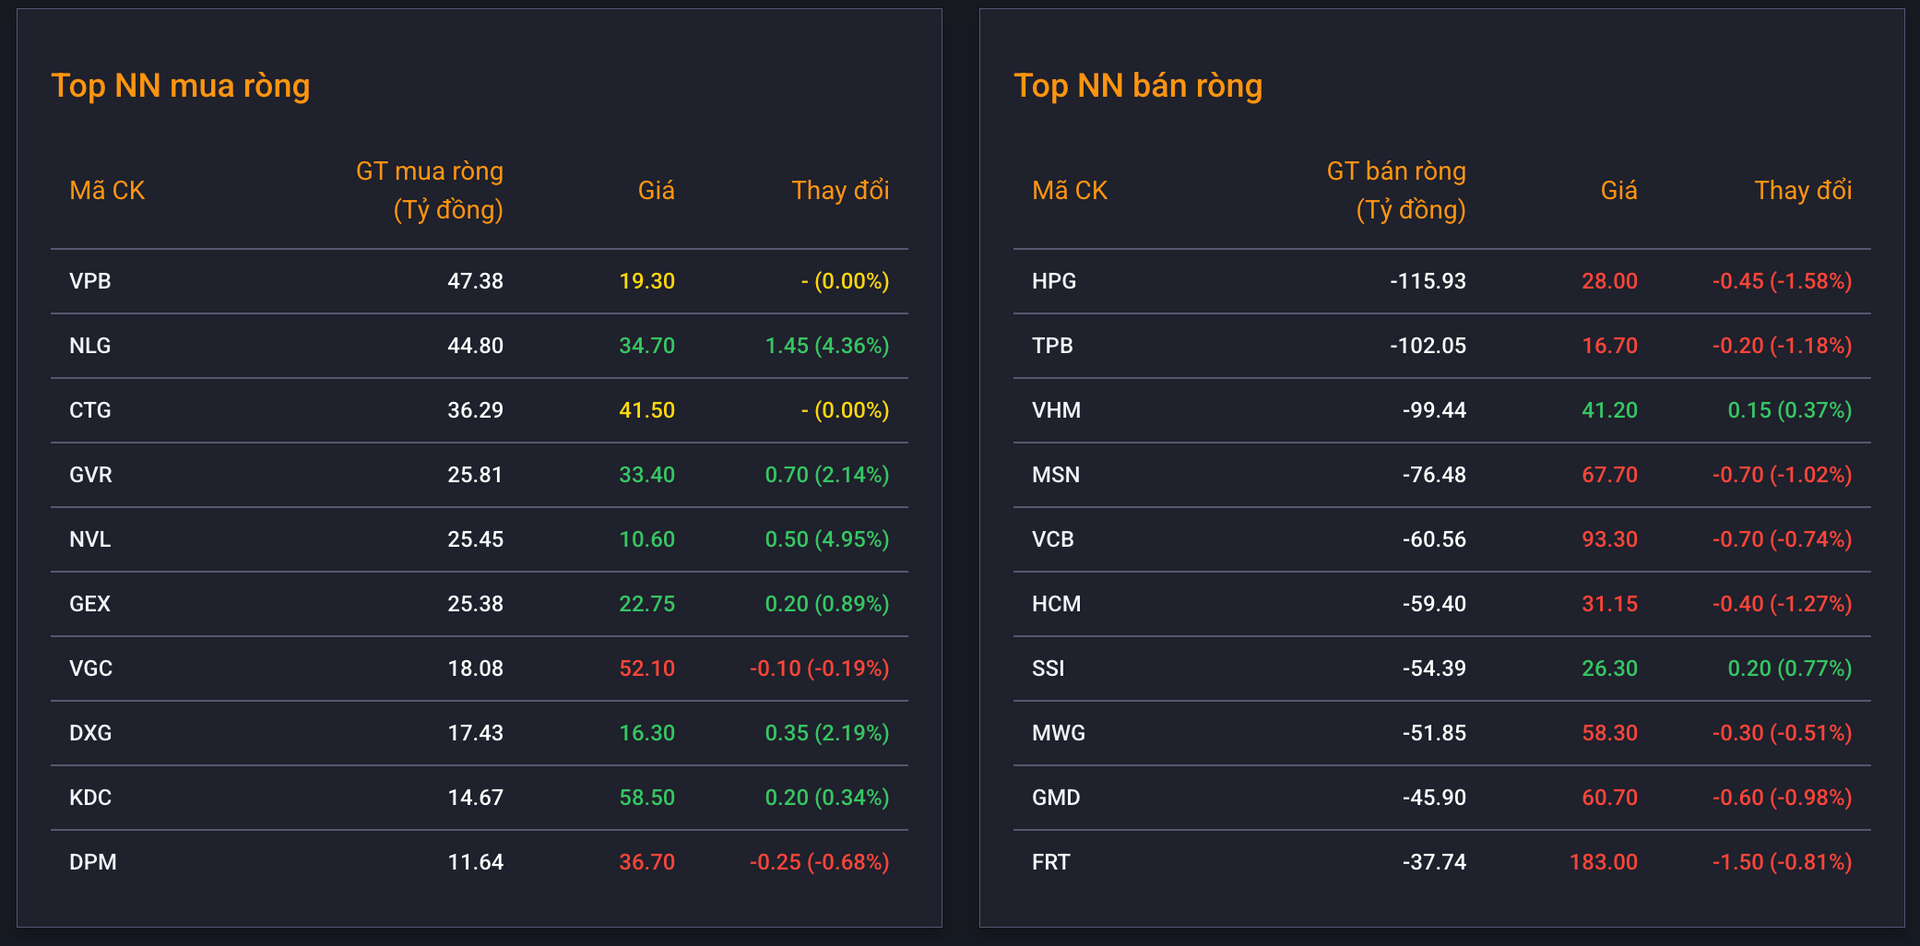The width and height of the screenshot is (1920, 946).
Task: Select the MSN stock code
Action: [x=1056, y=475]
